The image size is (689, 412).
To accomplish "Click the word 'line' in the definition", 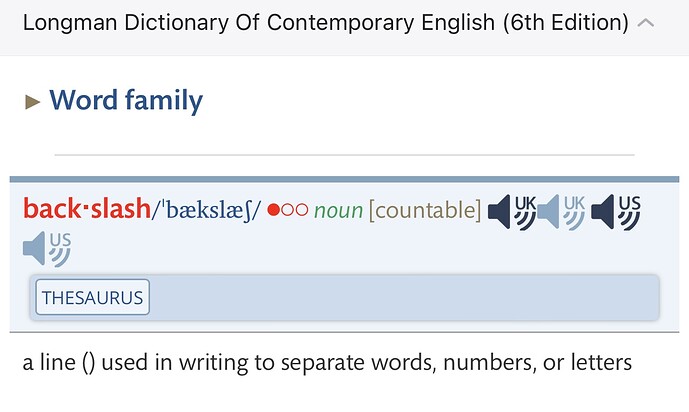I will click(x=54, y=362).
